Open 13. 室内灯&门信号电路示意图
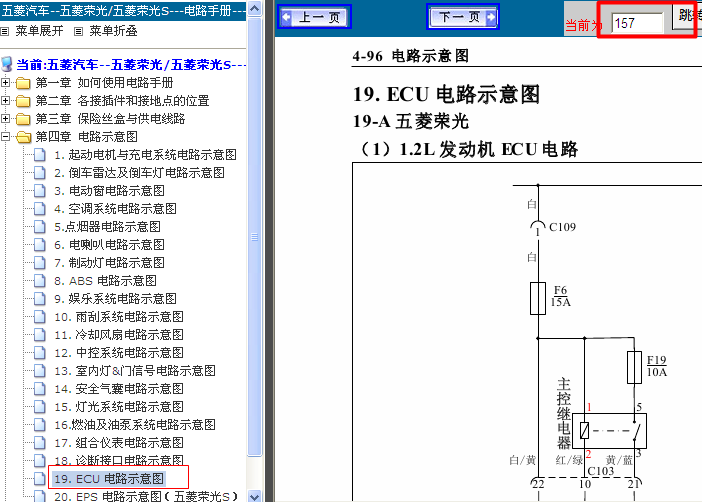The height and width of the screenshot is (502, 702). pyautogui.click(x=135, y=371)
